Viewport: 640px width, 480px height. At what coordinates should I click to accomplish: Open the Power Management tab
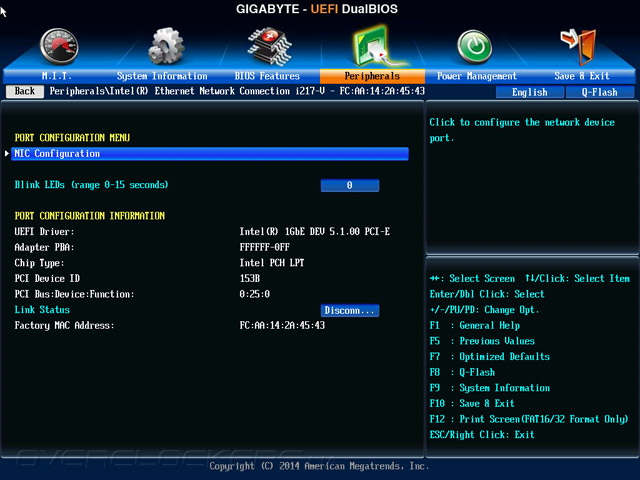pos(477,76)
